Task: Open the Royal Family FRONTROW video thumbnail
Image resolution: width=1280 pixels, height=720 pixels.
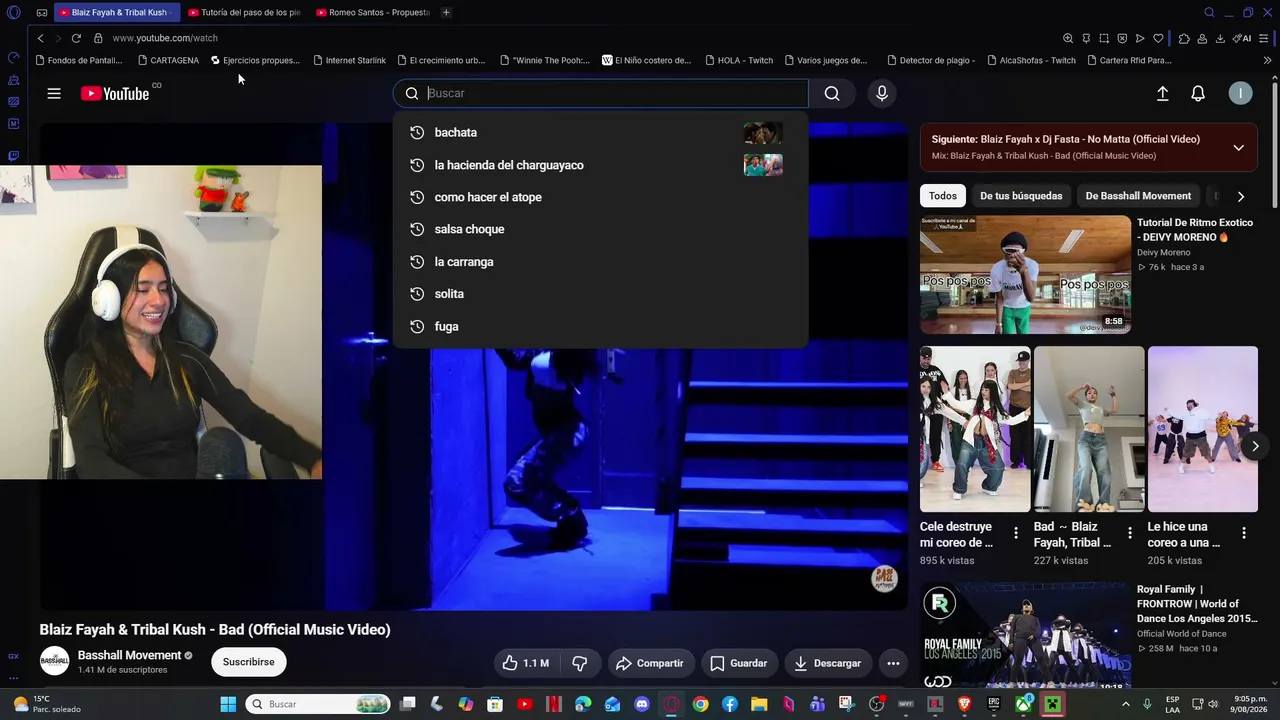Action: [1025, 636]
